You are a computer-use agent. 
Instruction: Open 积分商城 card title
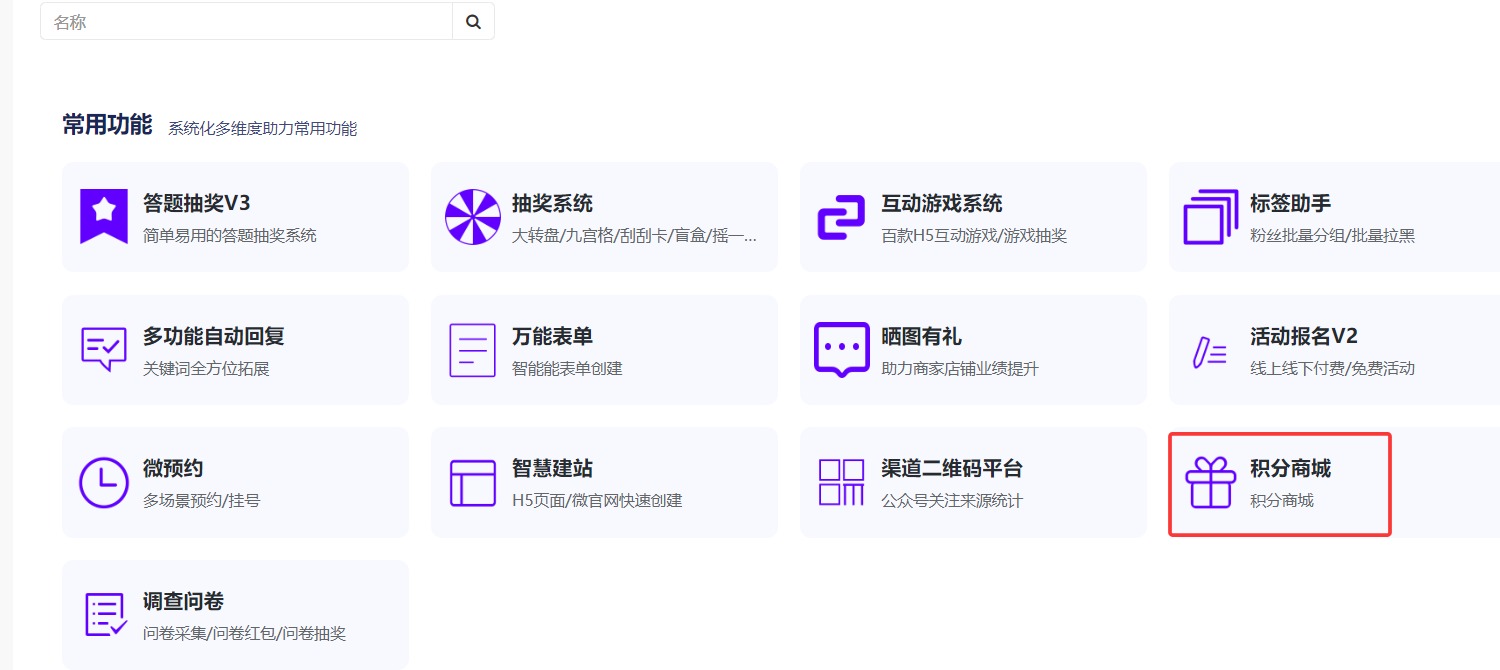click(1290, 469)
